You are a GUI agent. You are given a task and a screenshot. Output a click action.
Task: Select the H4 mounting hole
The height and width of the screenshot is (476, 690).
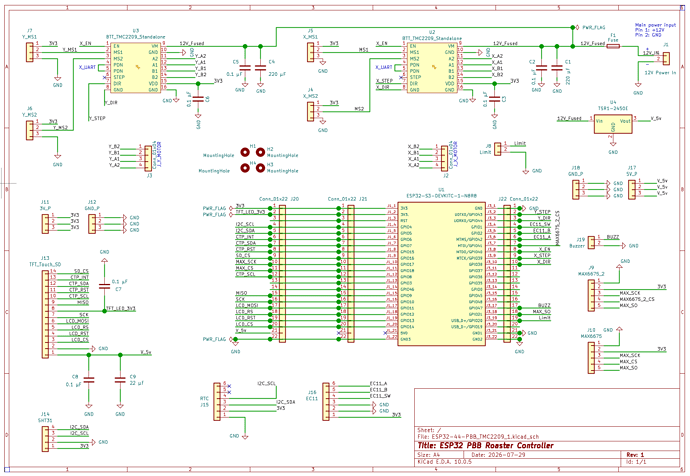245,168
